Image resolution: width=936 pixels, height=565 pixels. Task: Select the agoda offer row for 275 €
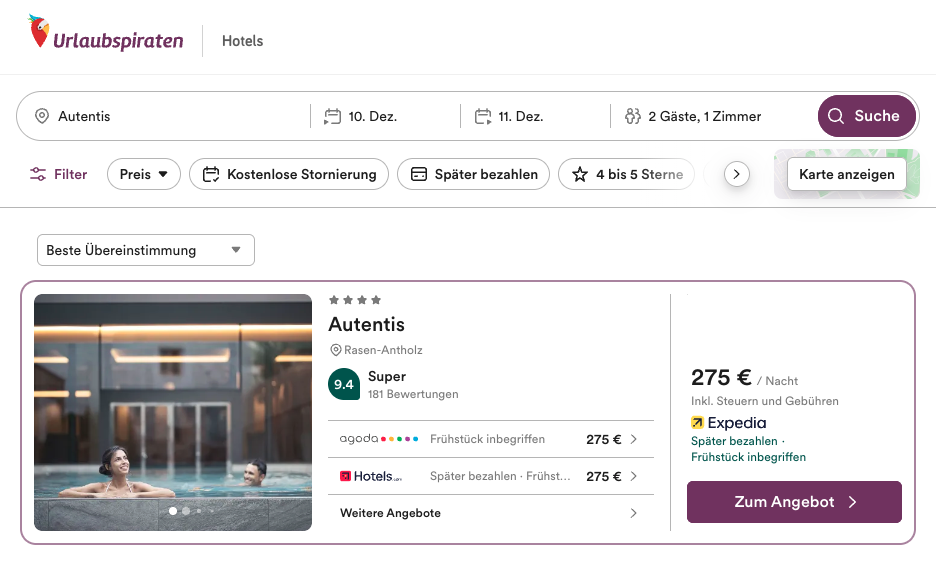point(490,439)
